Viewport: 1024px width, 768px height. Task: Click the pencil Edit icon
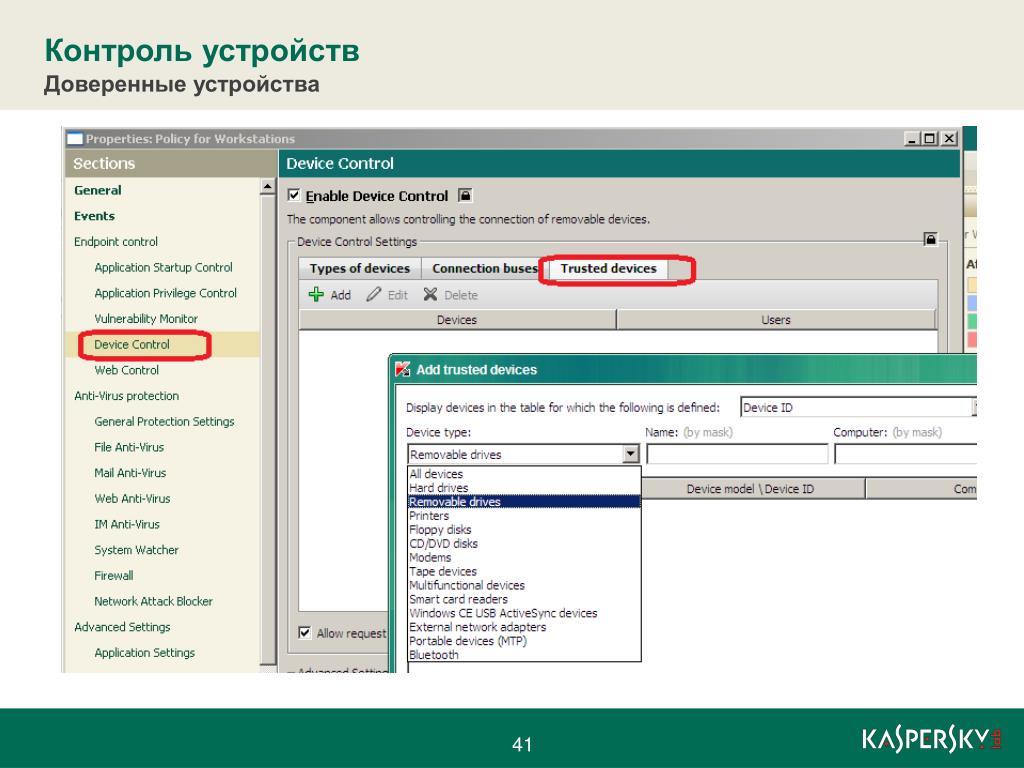(x=374, y=295)
